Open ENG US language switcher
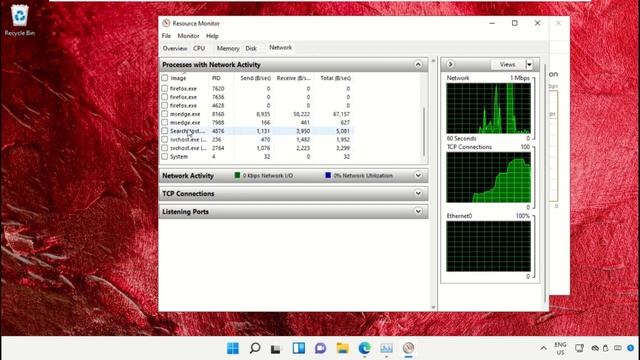 [x=560, y=348]
